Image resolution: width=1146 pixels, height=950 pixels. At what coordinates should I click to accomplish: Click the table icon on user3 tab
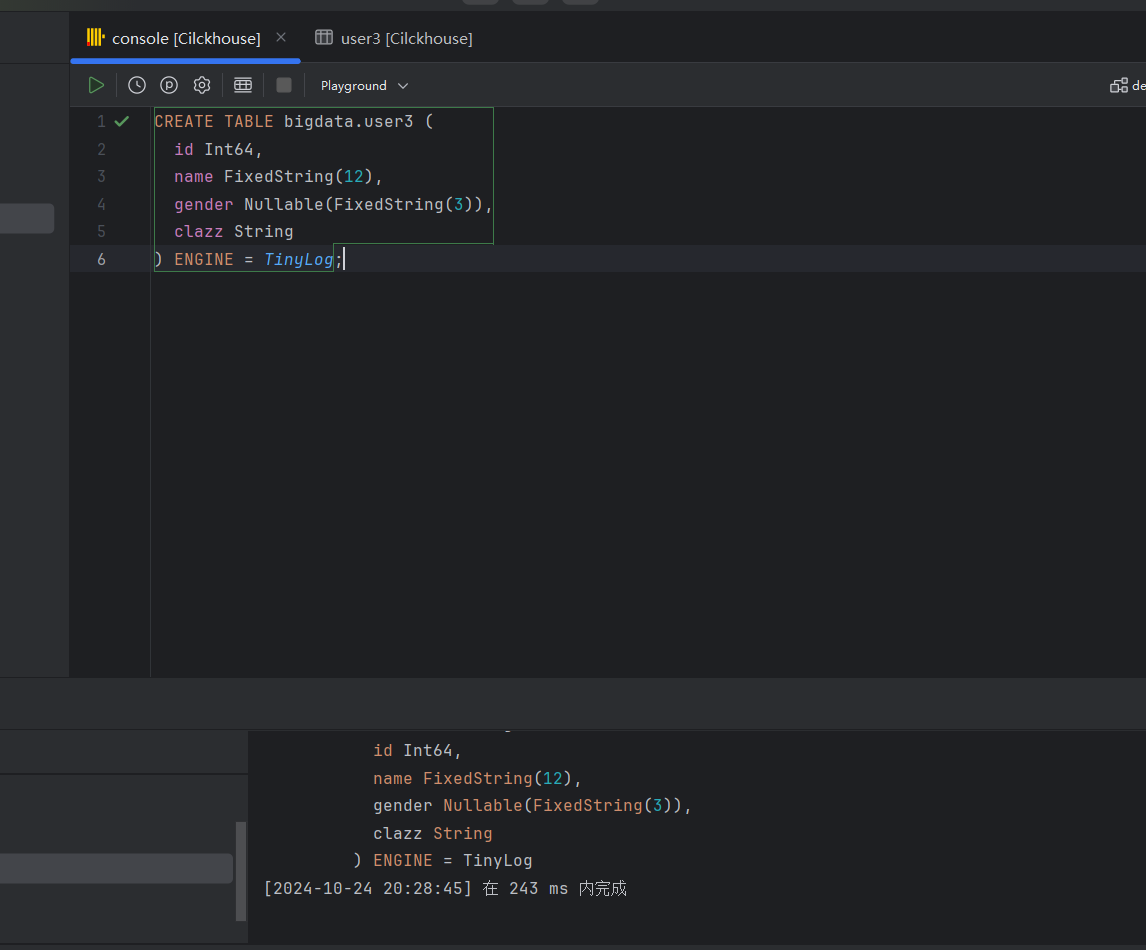click(x=324, y=37)
